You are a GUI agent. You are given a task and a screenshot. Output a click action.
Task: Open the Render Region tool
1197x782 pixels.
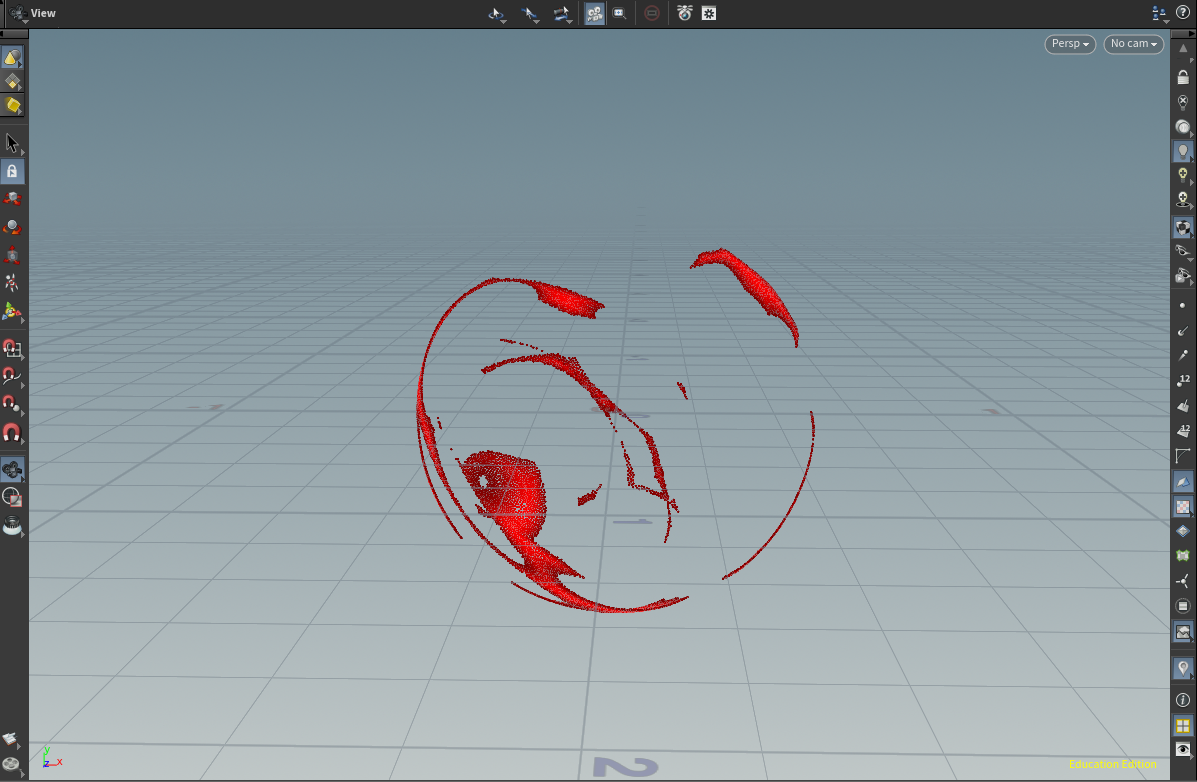[x=12, y=498]
